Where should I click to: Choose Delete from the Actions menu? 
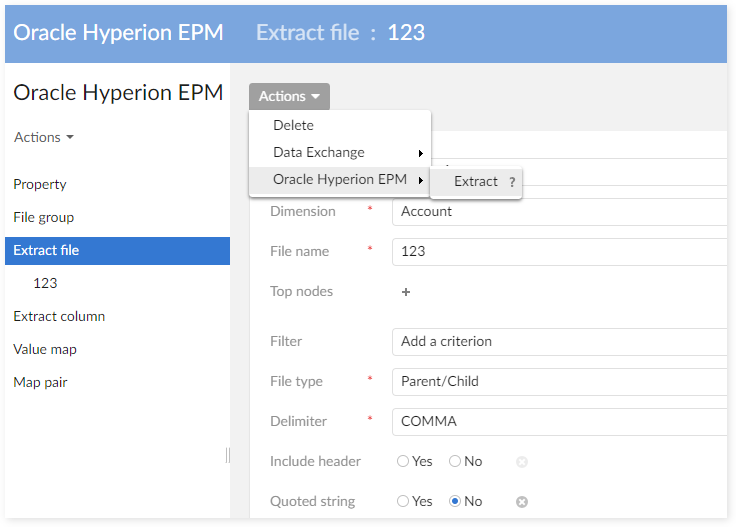pos(293,125)
